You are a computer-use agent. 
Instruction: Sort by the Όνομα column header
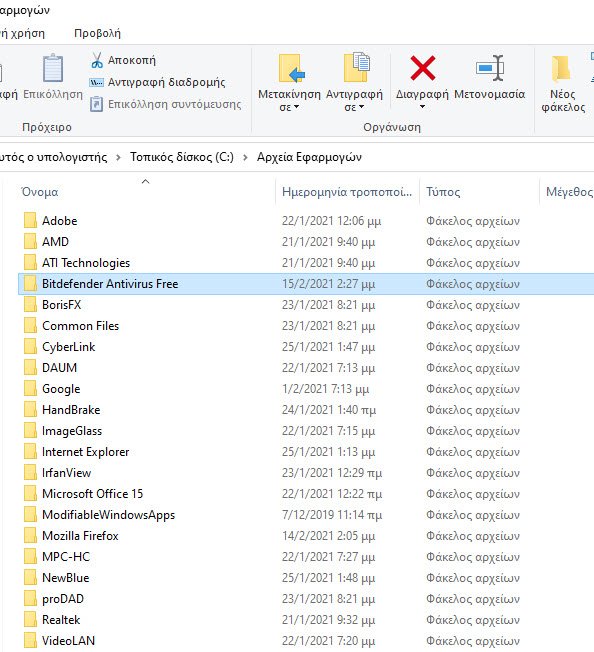(x=40, y=192)
